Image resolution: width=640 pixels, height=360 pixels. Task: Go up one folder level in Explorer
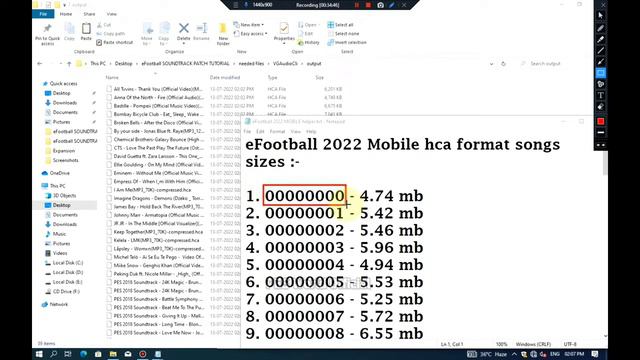click(69, 64)
